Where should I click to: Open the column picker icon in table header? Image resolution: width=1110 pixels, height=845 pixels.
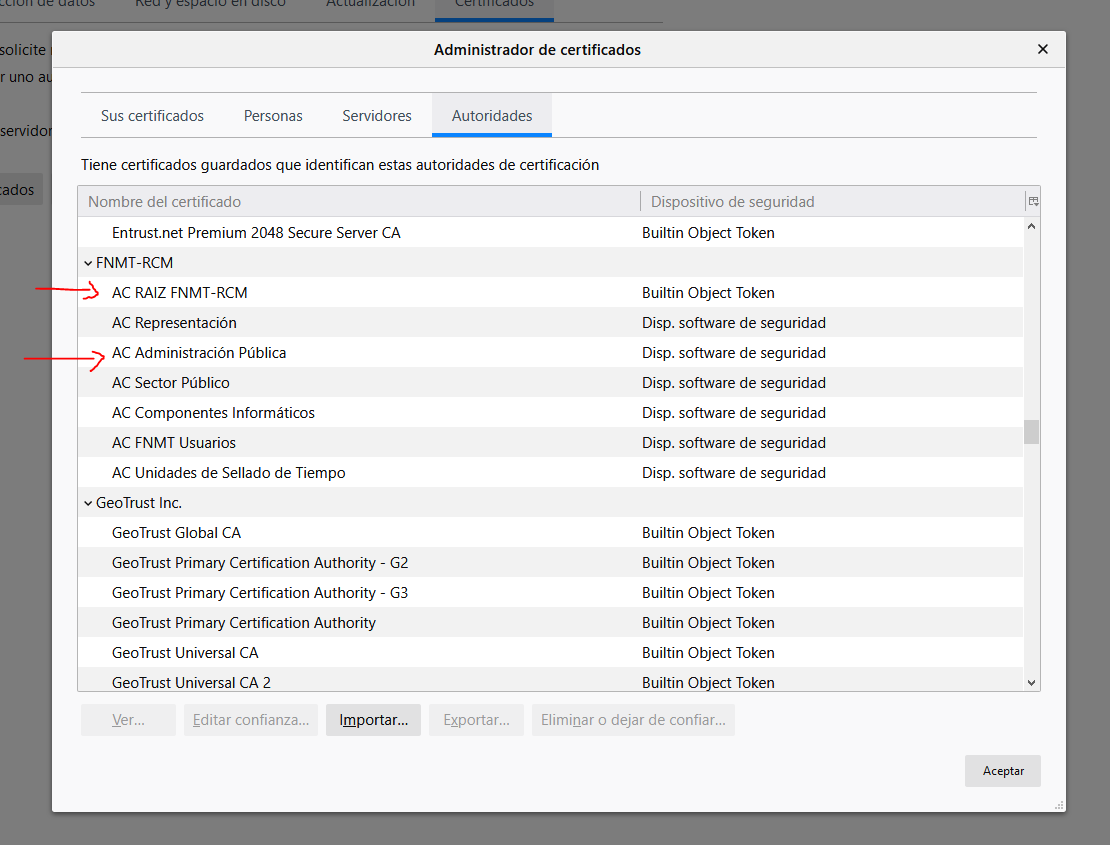click(1033, 202)
